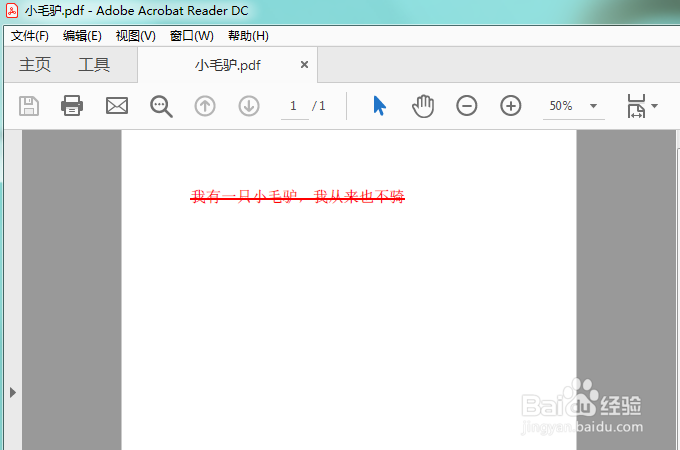Open the fit page scrolling options icon

click(636, 106)
